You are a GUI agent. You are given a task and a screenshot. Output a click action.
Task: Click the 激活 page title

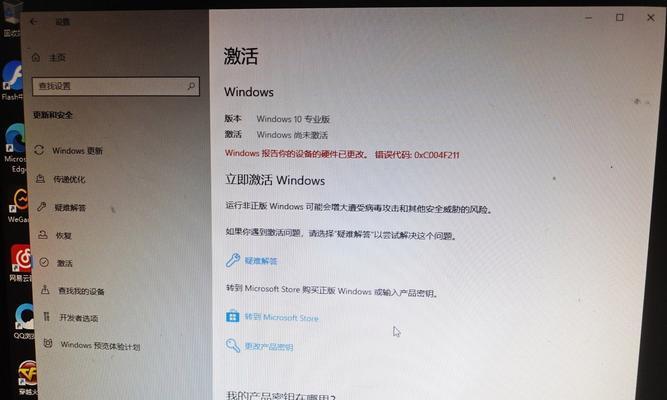(241, 56)
